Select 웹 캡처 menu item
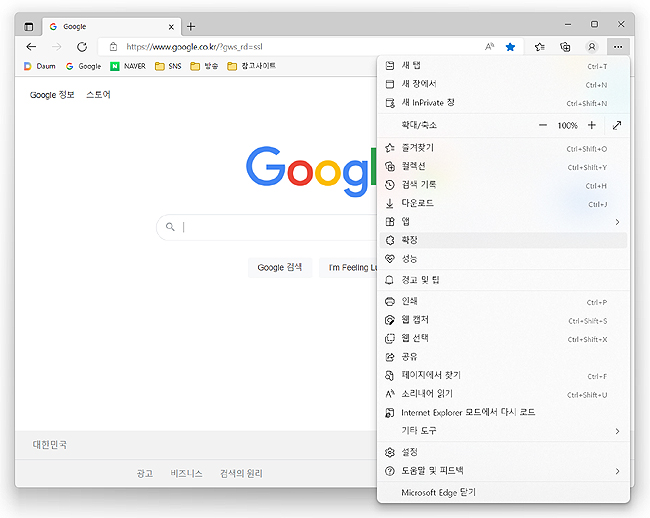This screenshot has width=650, height=518. 503,320
